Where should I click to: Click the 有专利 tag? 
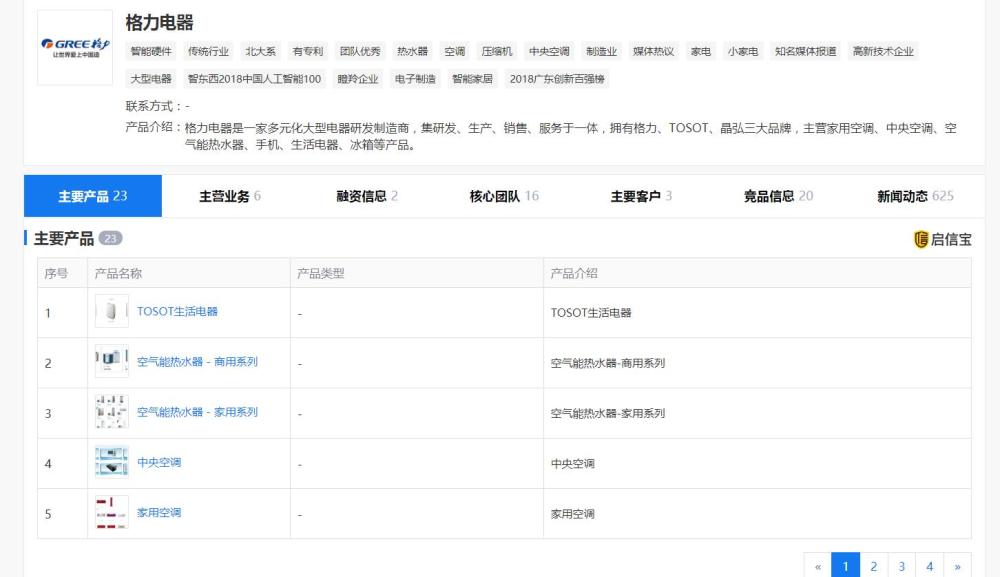(308, 52)
